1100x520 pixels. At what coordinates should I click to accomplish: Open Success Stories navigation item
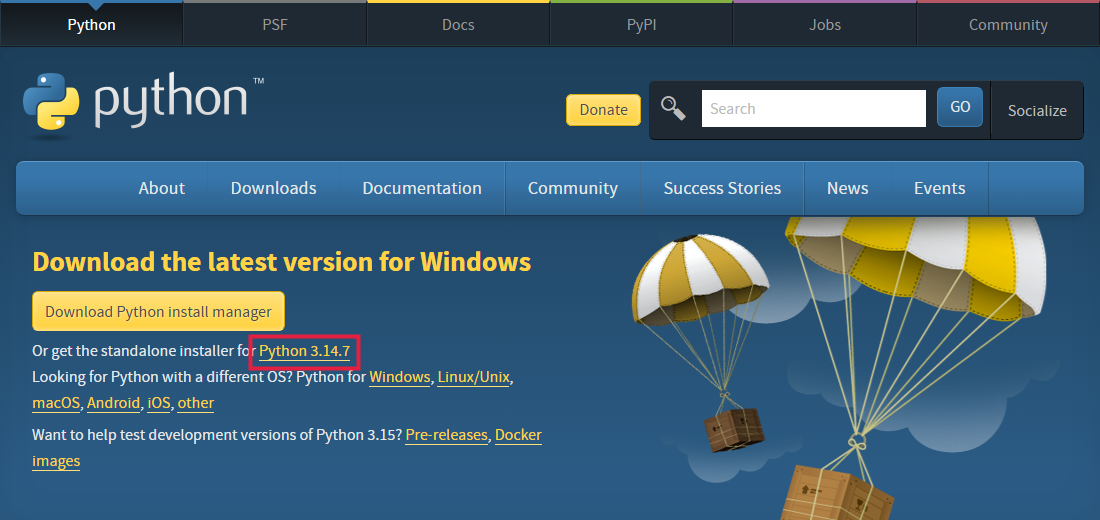(x=722, y=188)
